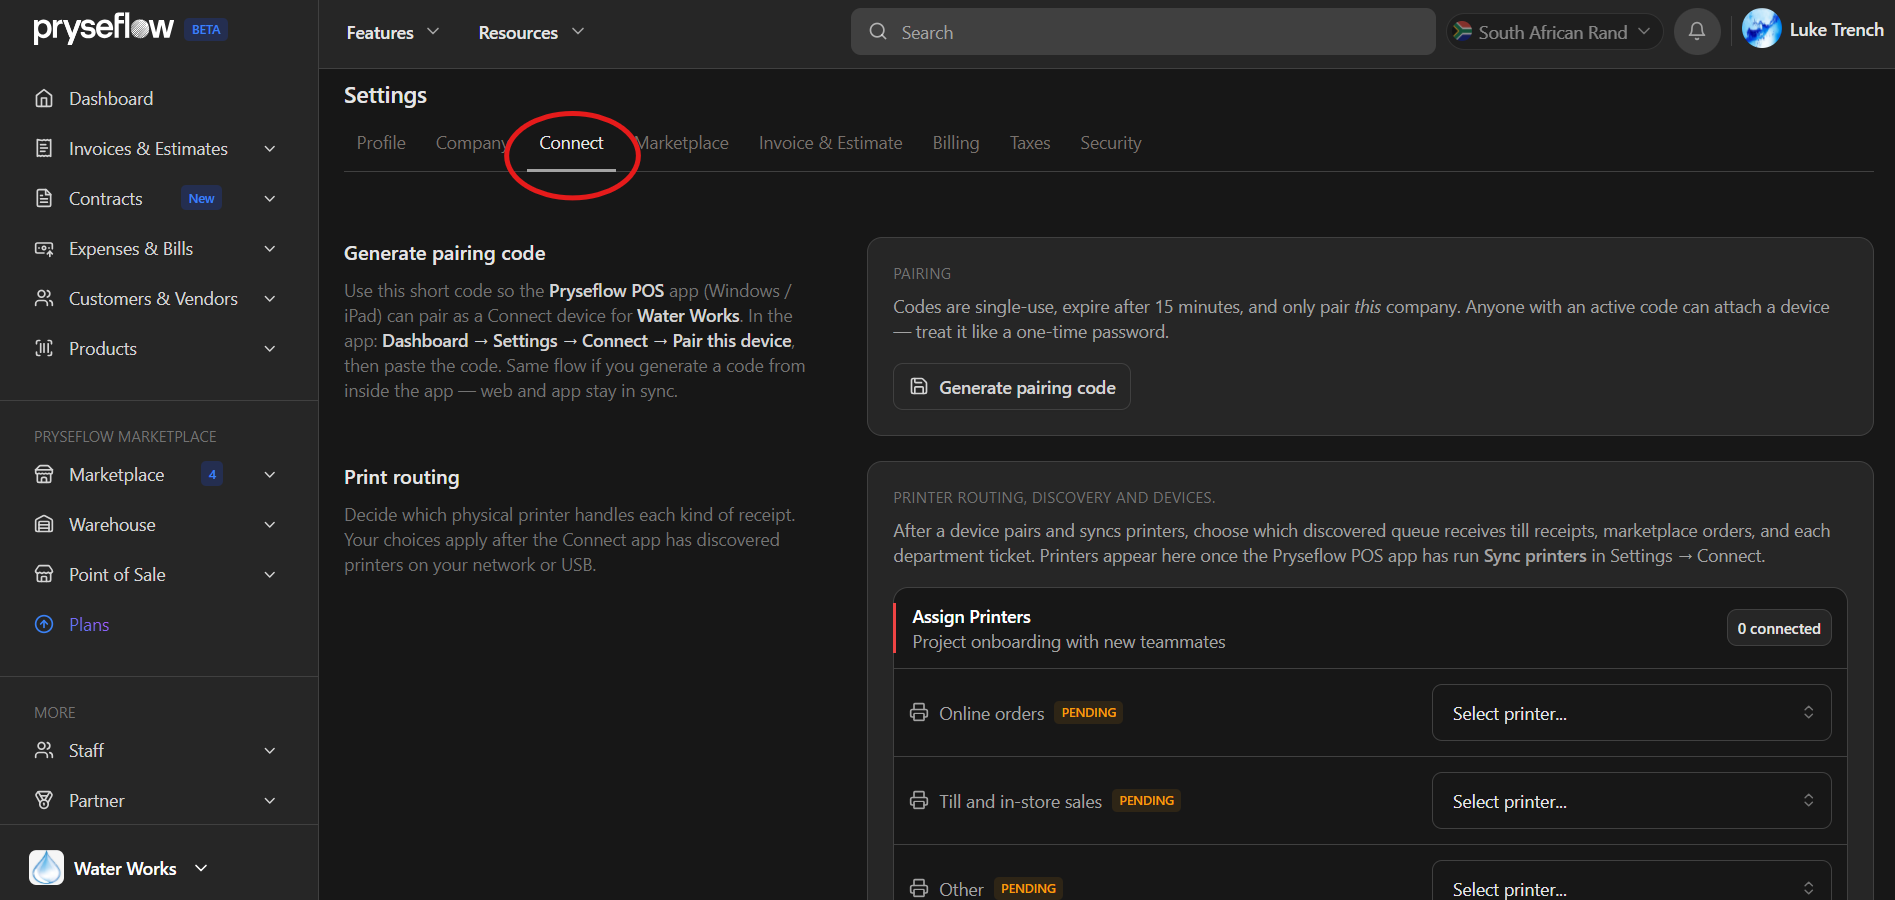Click the pryseflow logo

click(103, 28)
